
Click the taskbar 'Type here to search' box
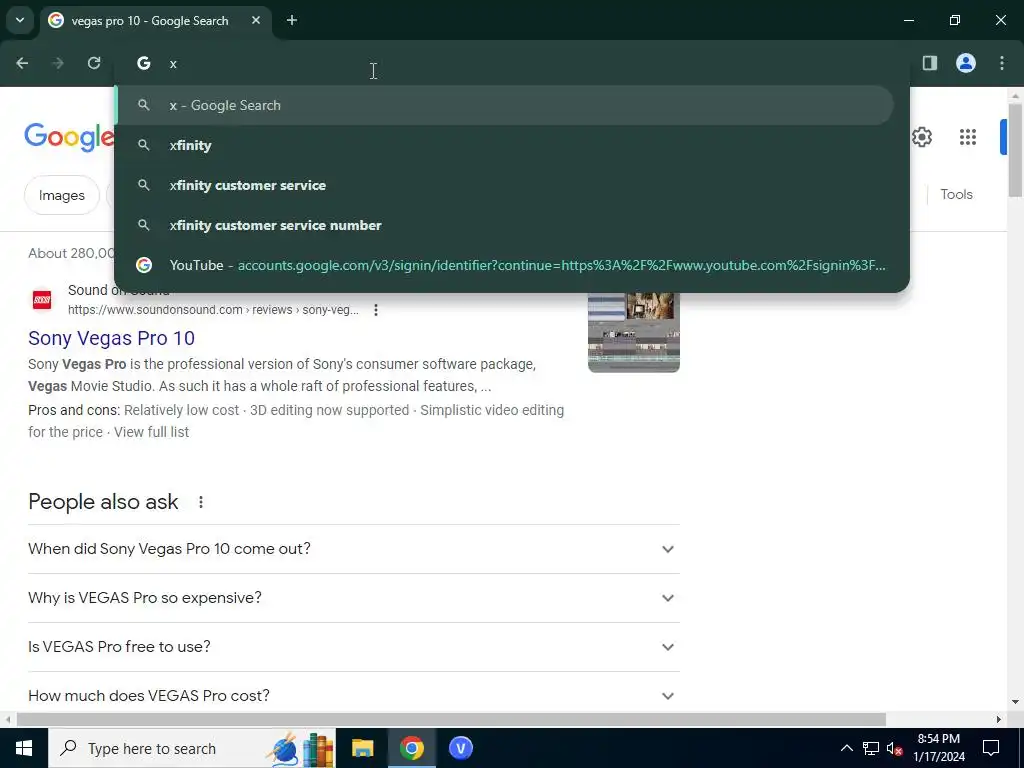(x=191, y=748)
